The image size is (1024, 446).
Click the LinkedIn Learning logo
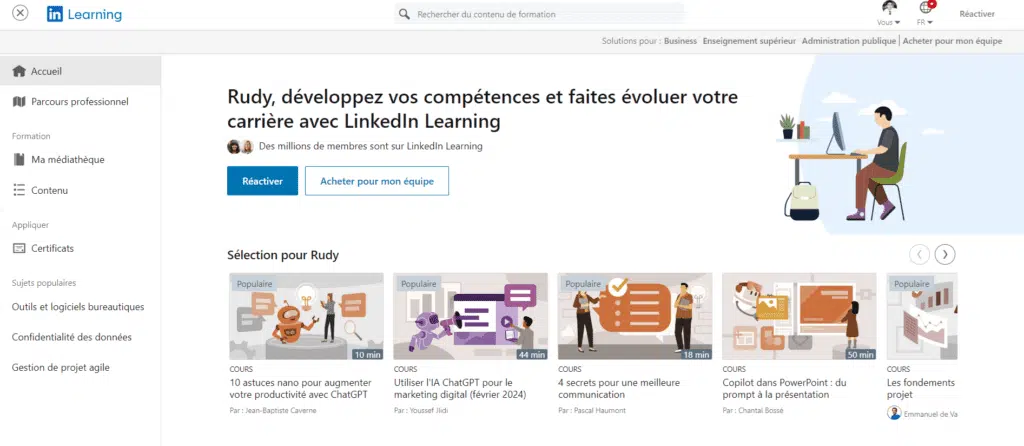pos(84,14)
